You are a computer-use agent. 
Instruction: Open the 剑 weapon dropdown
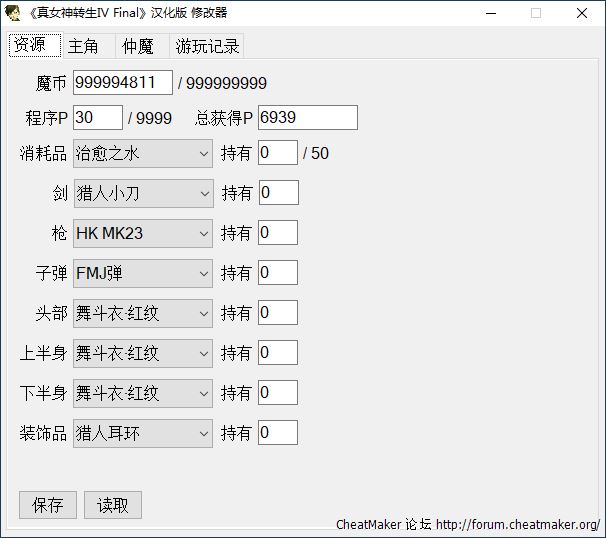tap(143, 193)
